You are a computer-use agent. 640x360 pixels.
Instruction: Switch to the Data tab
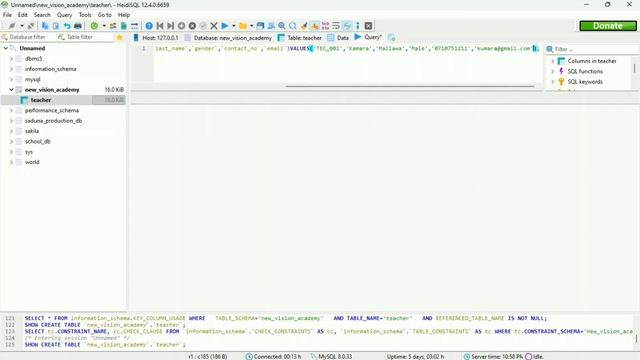point(338,38)
